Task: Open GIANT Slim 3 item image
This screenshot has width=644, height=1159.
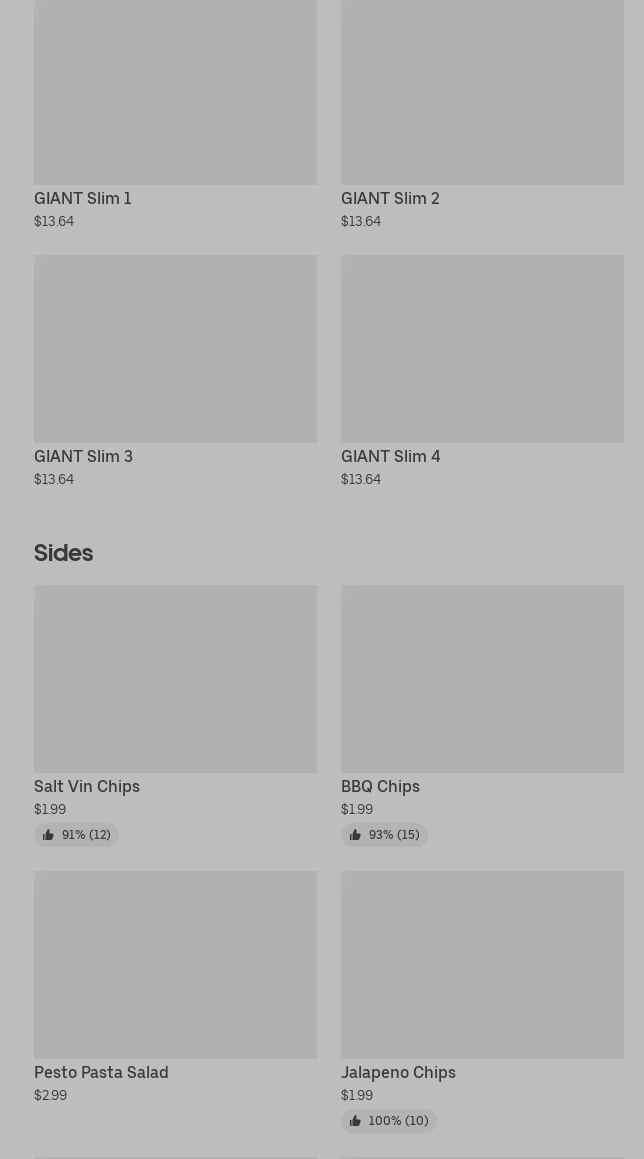Action: pyautogui.click(x=175, y=348)
